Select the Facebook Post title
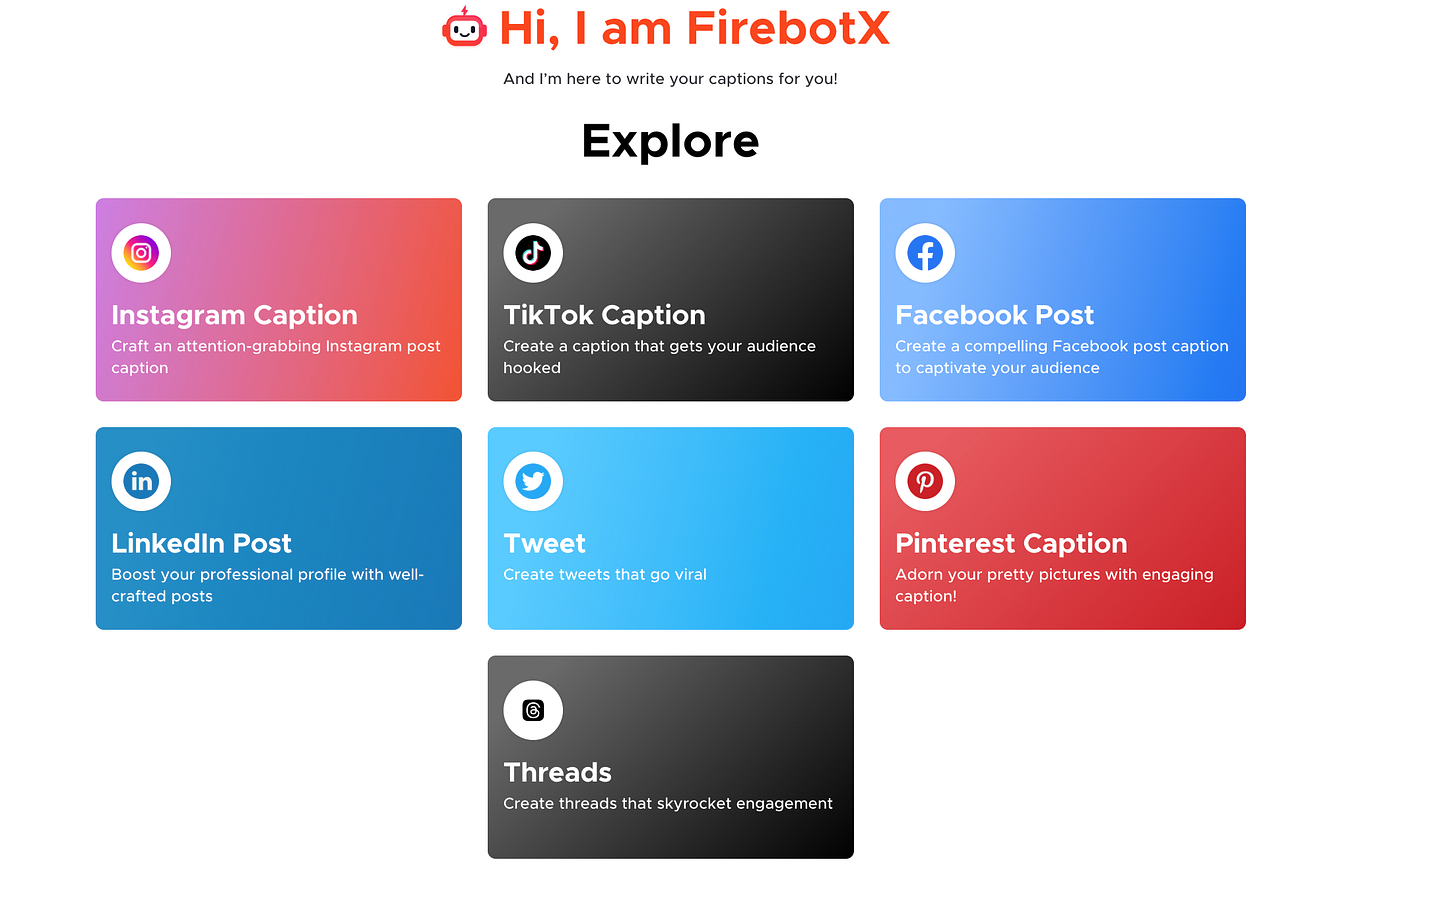 994,315
